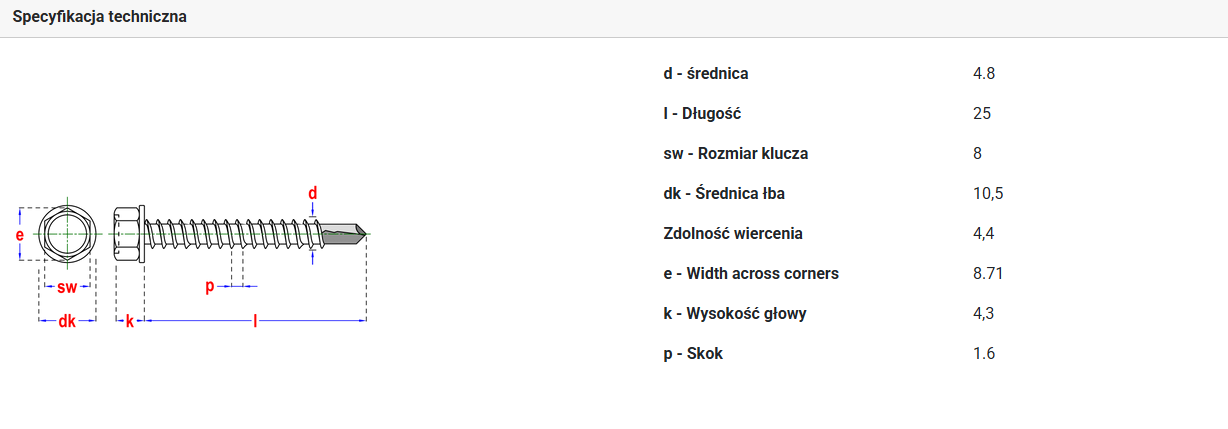This screenshot has width=1228, height=429.
Task: Select the 'd - średnica' row label
Action: tap(706, 74)
